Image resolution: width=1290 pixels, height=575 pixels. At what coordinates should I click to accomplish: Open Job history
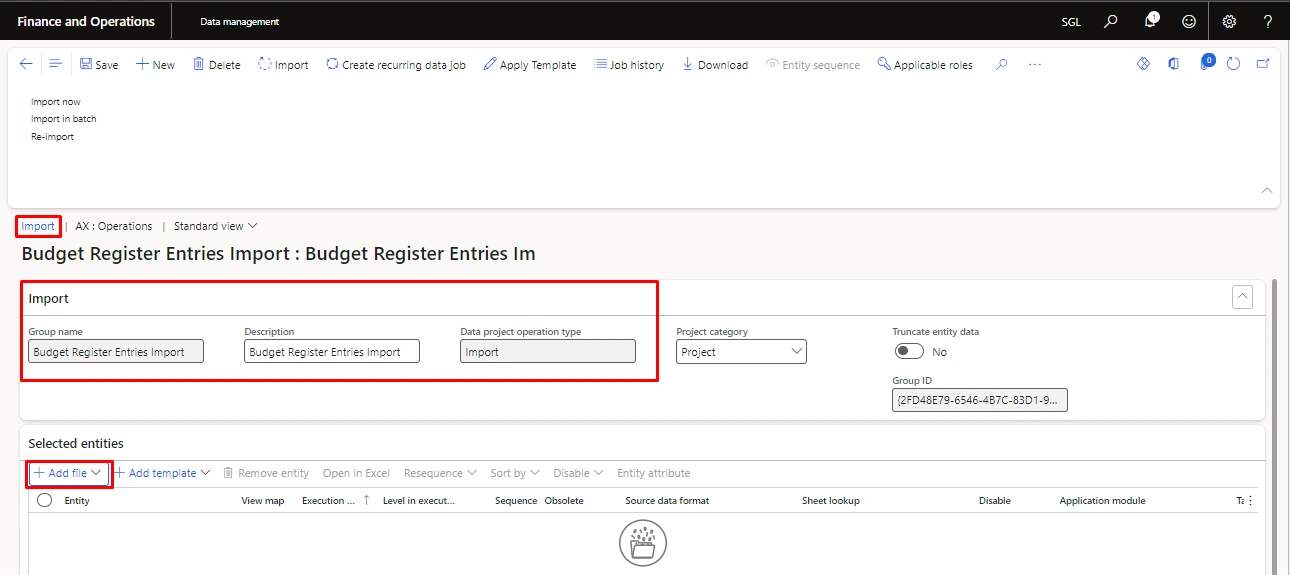[x=629, y=64]
